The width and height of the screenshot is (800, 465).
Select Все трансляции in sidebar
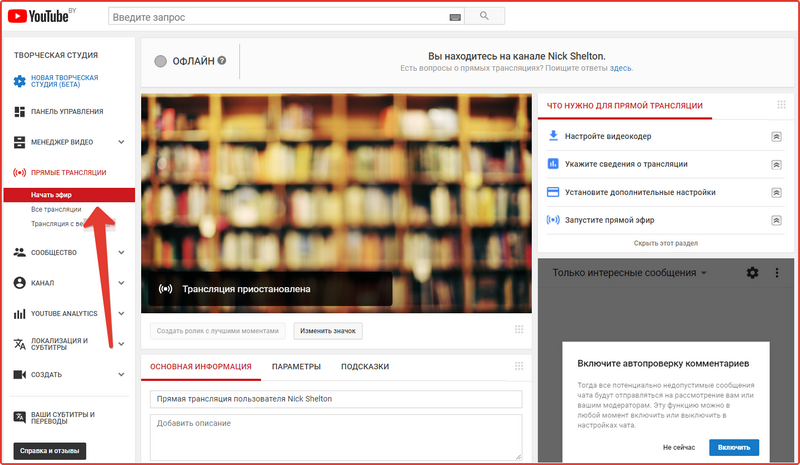(56, 209)
